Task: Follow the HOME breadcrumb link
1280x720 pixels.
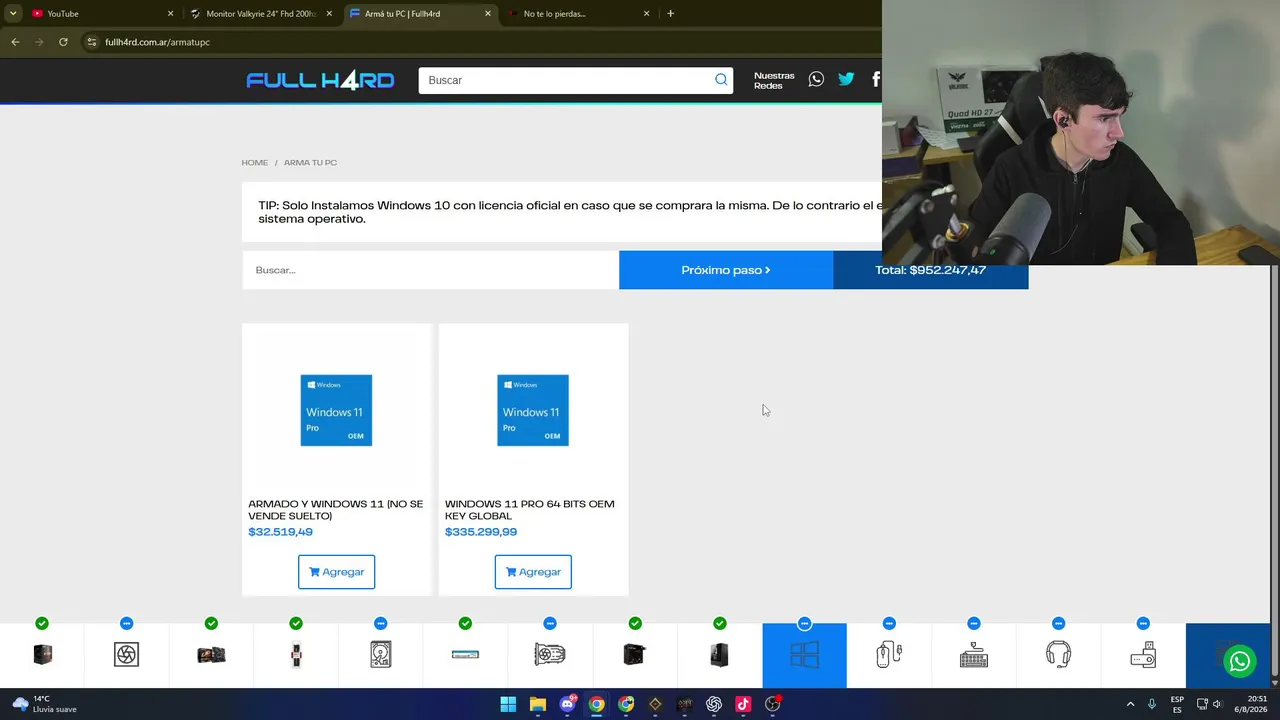Action: [x=255, y=163]
